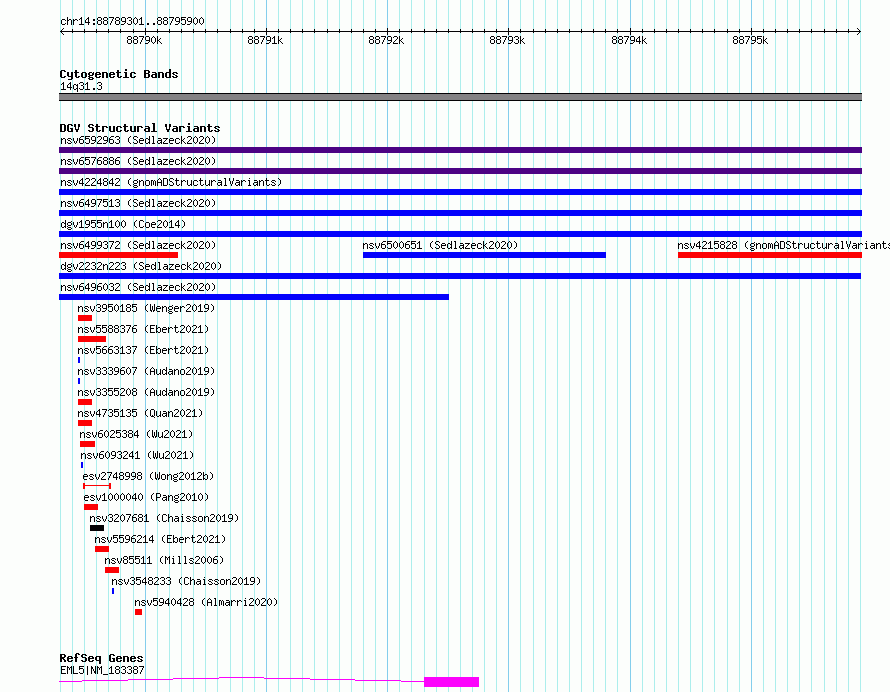Click the Cytogenetic Bands track title
The height and width of the screenshot is (692, 890).
[x=119, y=74]
